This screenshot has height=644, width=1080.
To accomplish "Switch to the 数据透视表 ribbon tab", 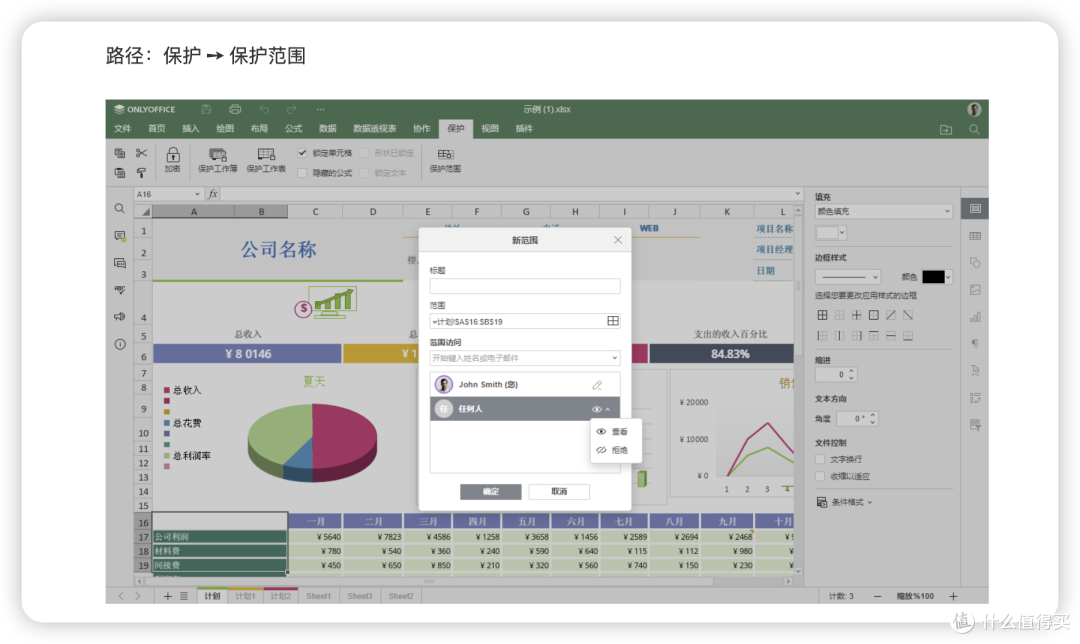I will tap(375, 129).
